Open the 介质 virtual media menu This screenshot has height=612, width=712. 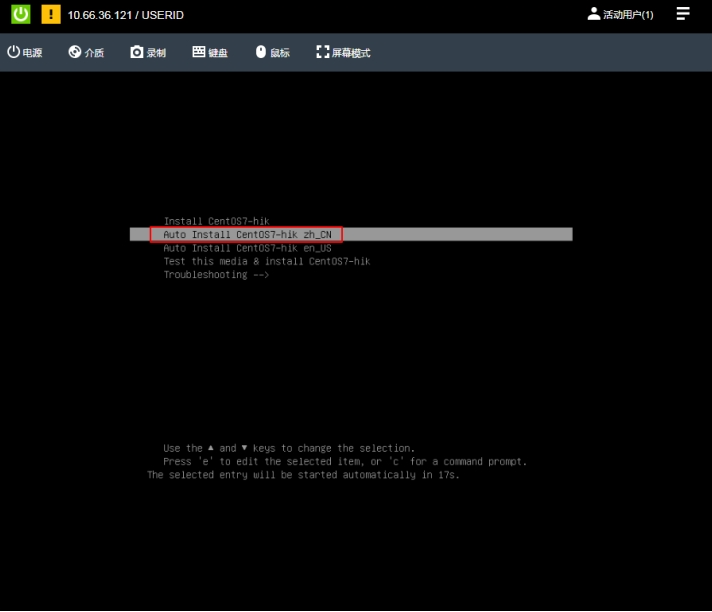pos(86,52)
